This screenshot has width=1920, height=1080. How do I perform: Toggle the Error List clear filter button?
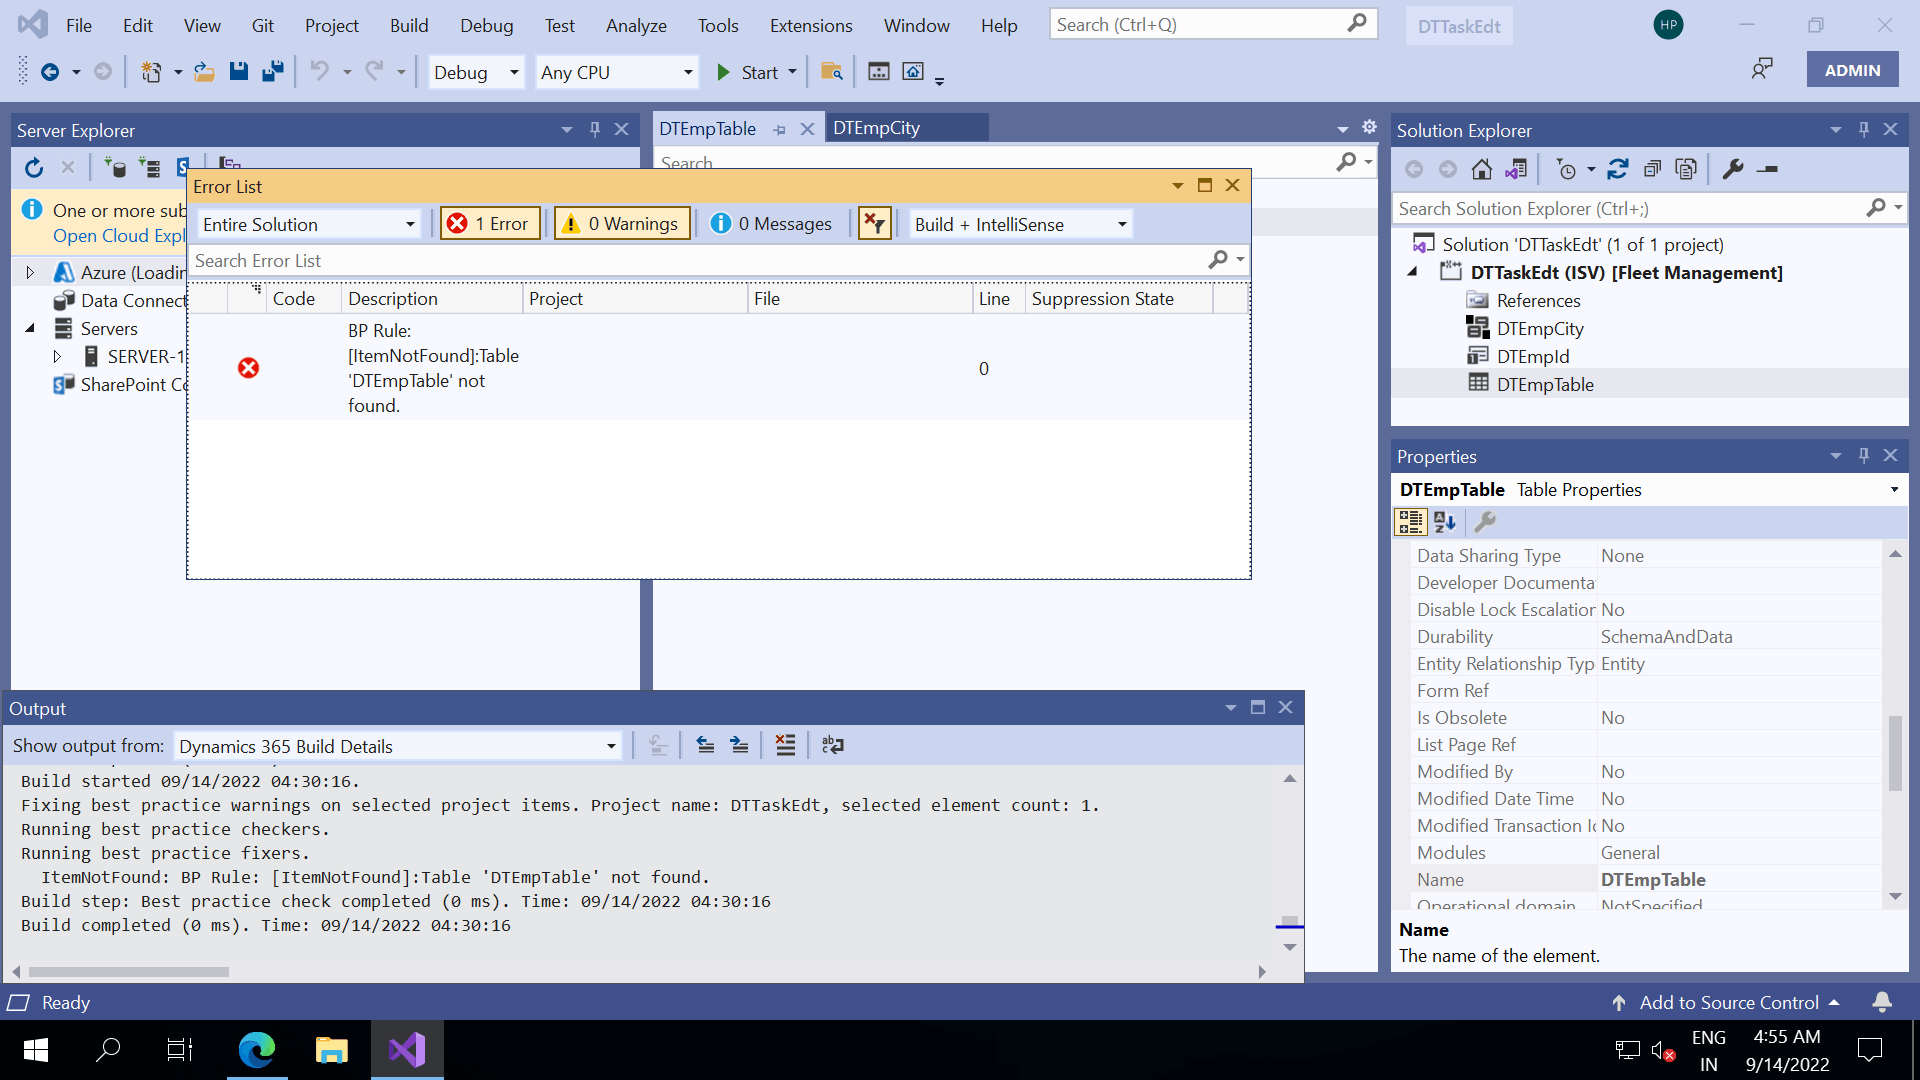(x=875, y=224)
